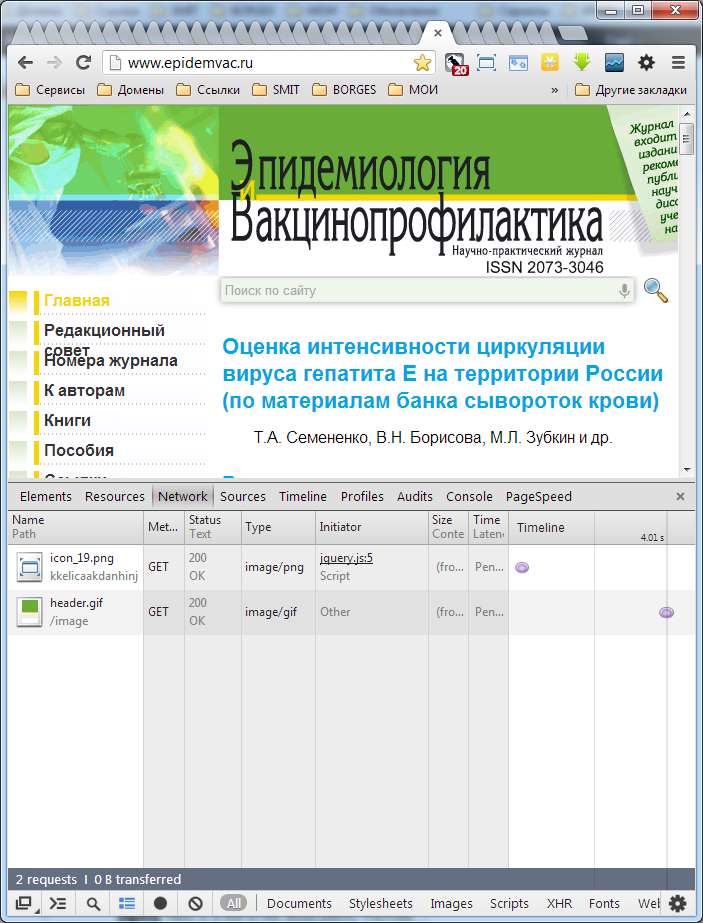Switch to the Timeline tab

coord(303,496)
